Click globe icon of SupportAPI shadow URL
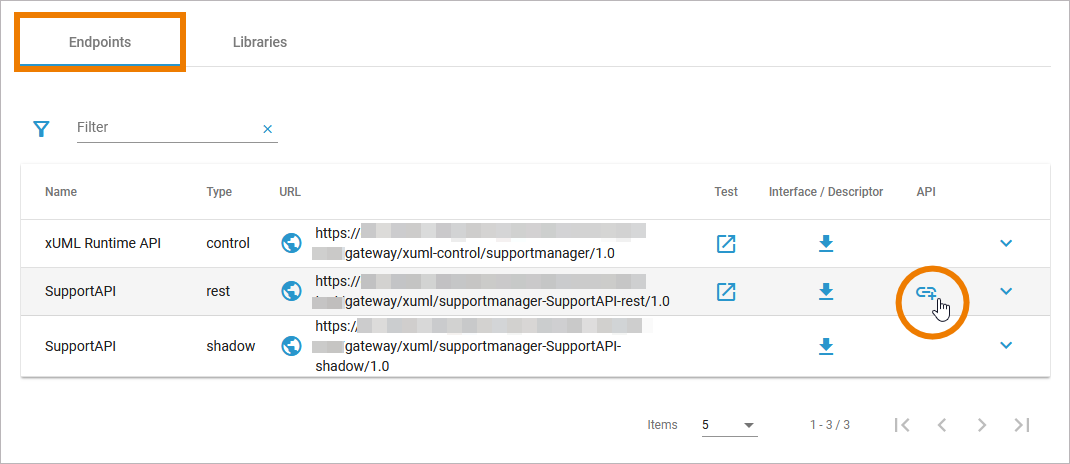This screenshot has width=1070, height=464. pyautogui.click(x=291, y=346)
